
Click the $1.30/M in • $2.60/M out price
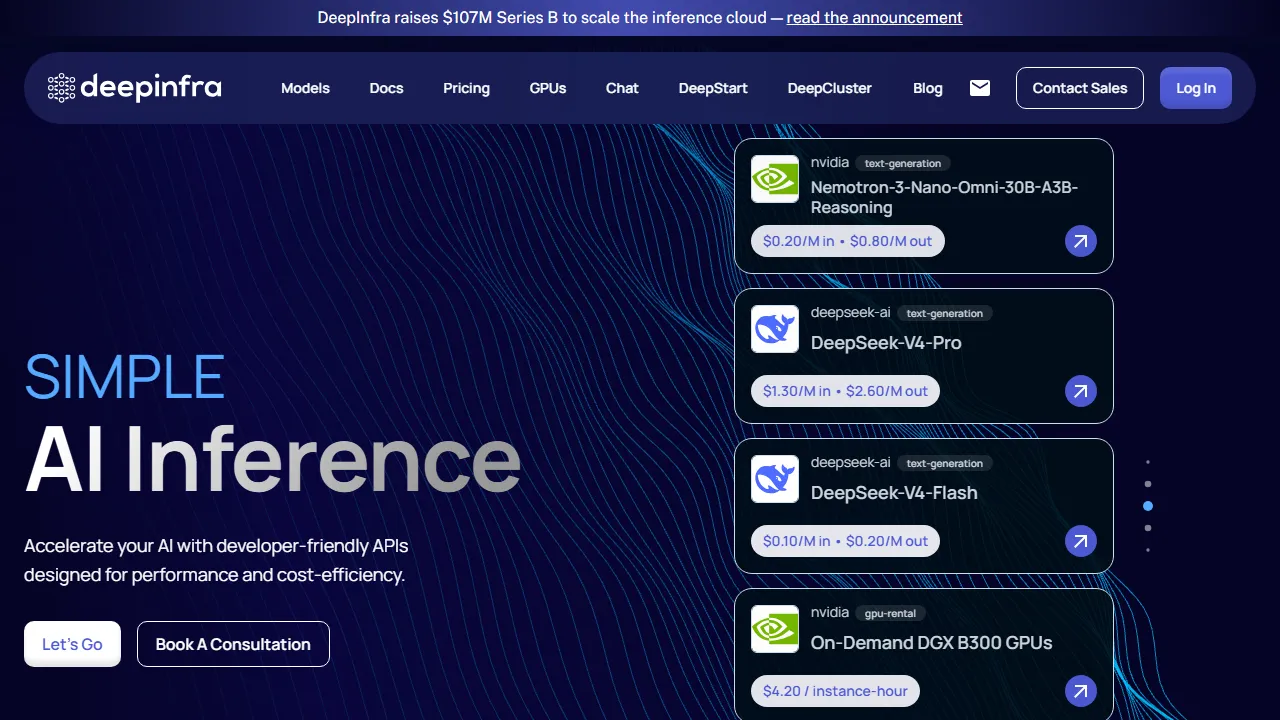[x=846, y=391]
